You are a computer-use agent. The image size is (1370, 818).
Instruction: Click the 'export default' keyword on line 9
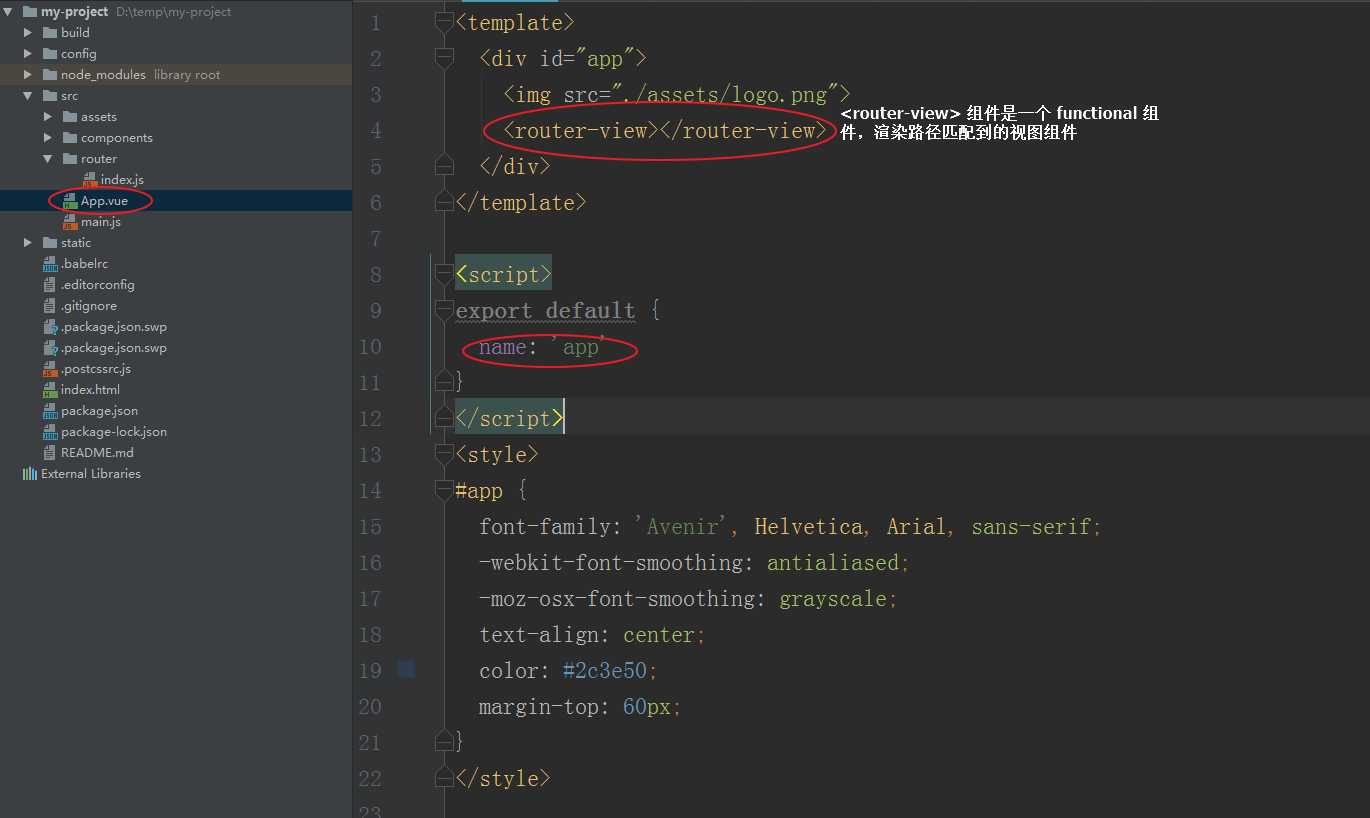click(x=545, y=311)
